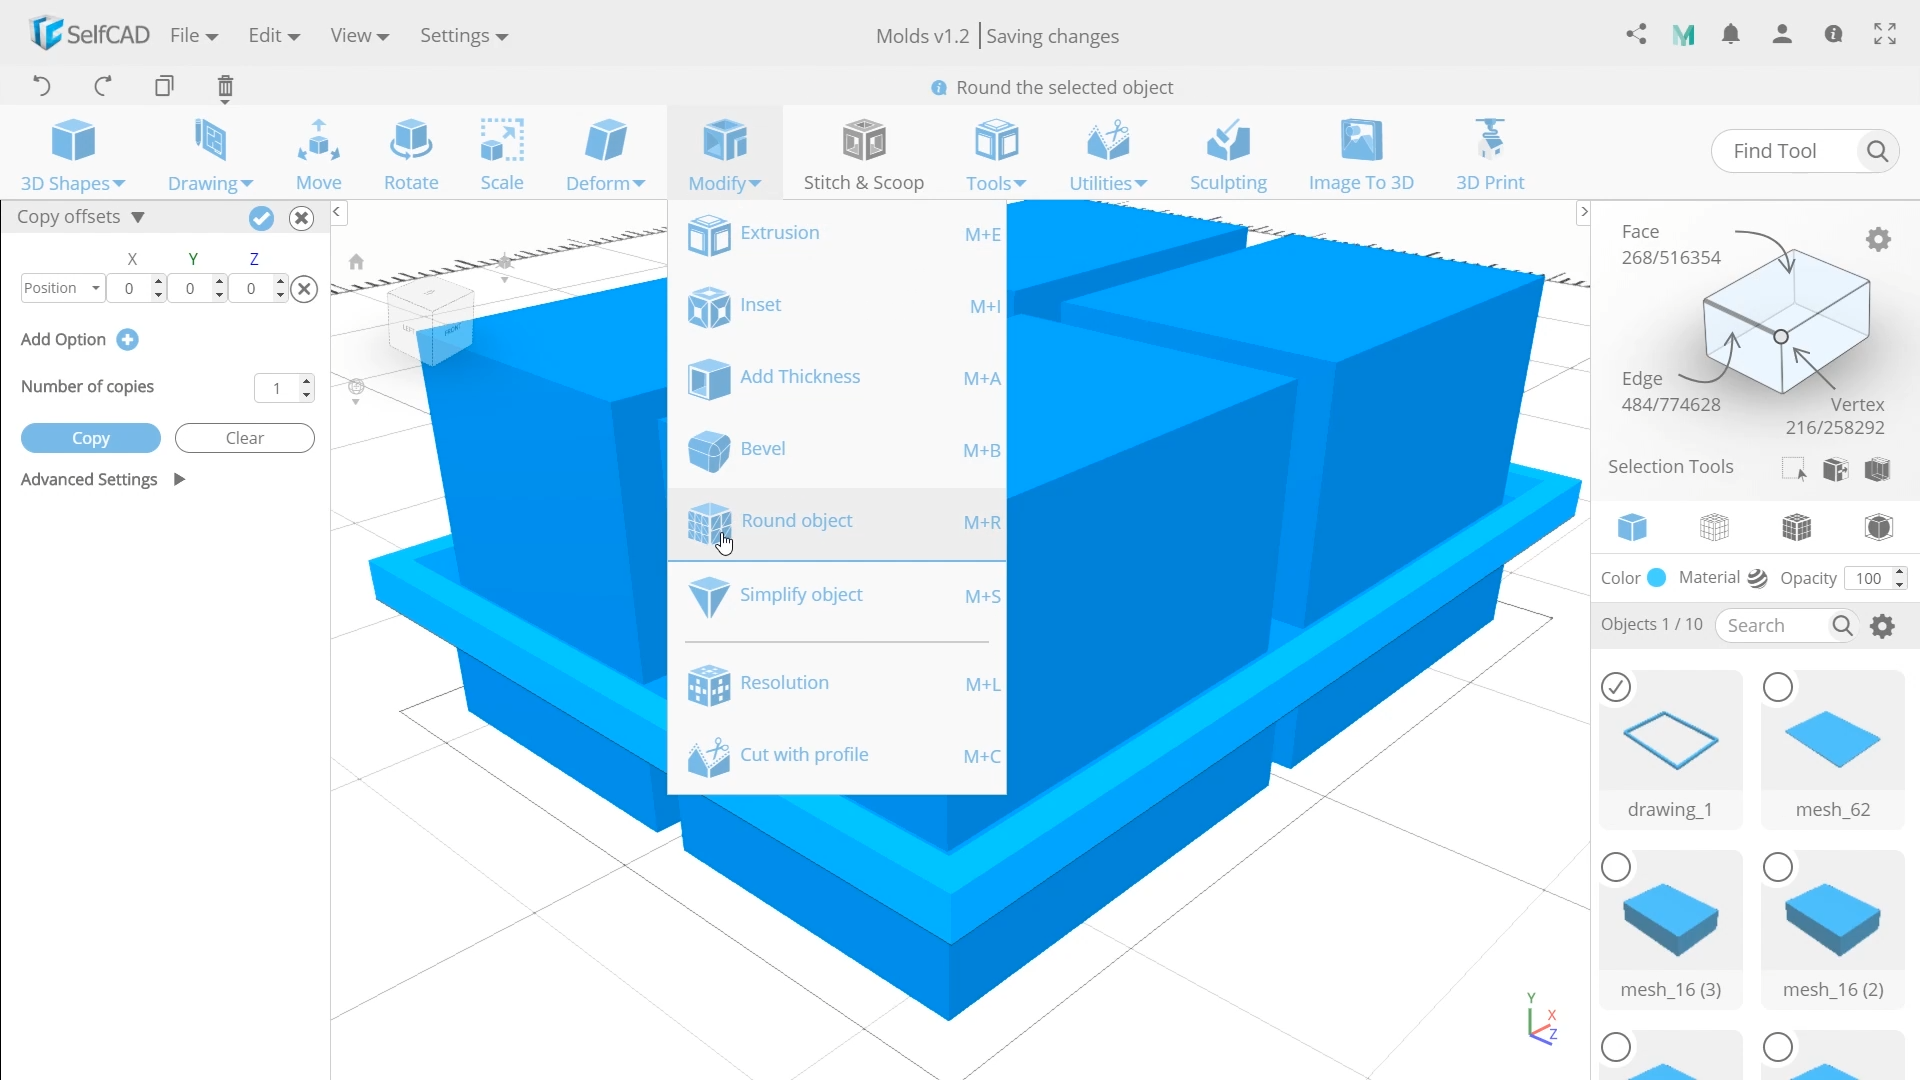Select Add Thickness in the Modify menu
Screen dimensions: 1920x1080
[799, 377]
